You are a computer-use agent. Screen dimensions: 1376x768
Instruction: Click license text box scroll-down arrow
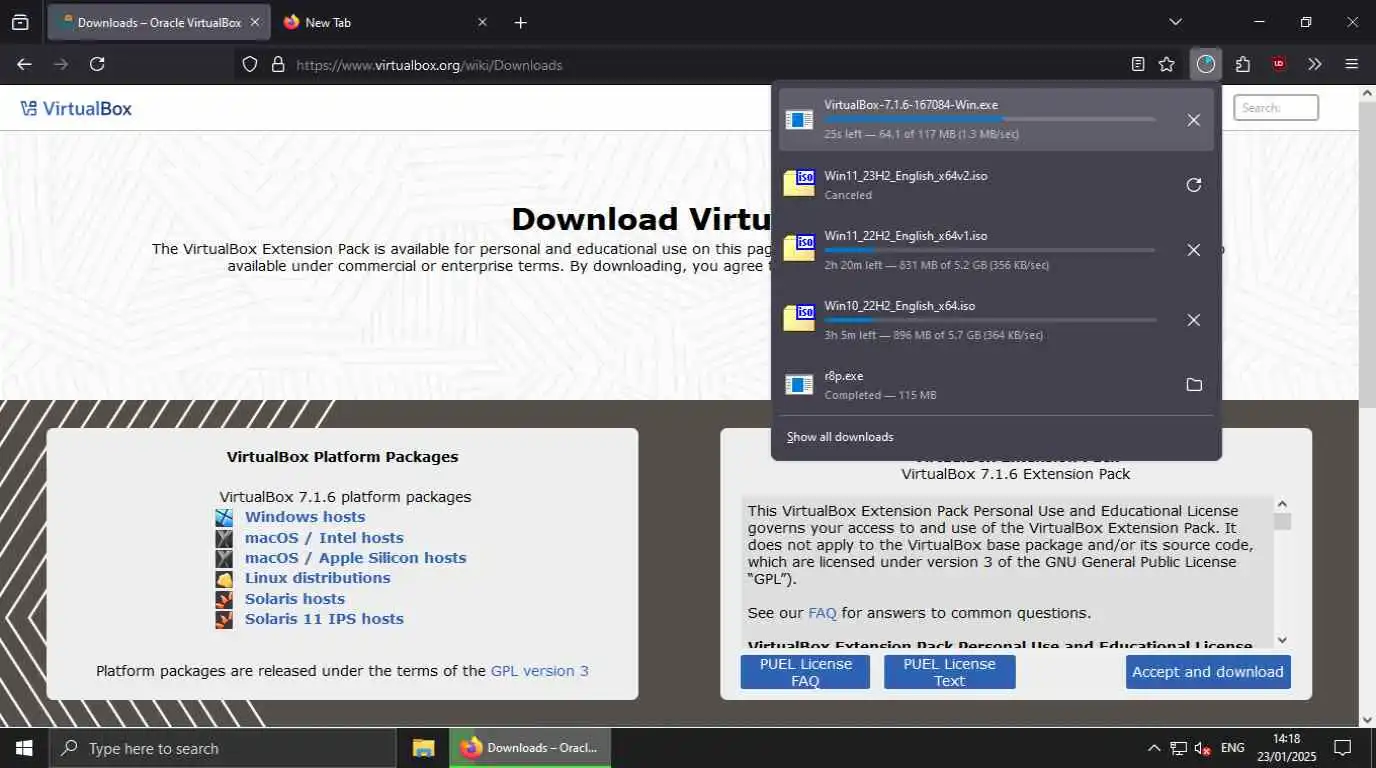coord(1282,640)
